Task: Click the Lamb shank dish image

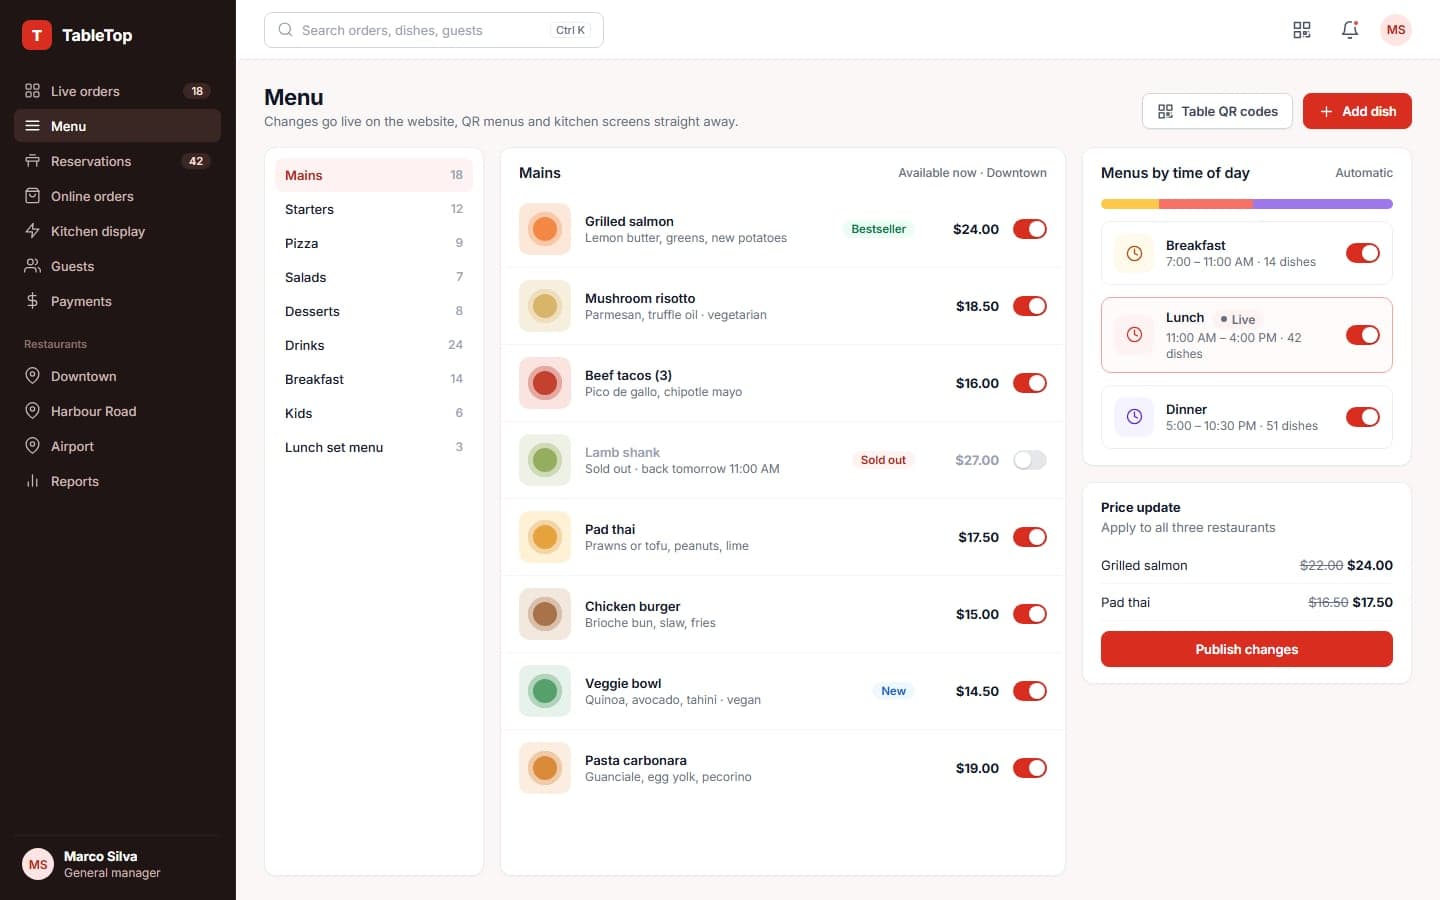Action: pos(545,460)
